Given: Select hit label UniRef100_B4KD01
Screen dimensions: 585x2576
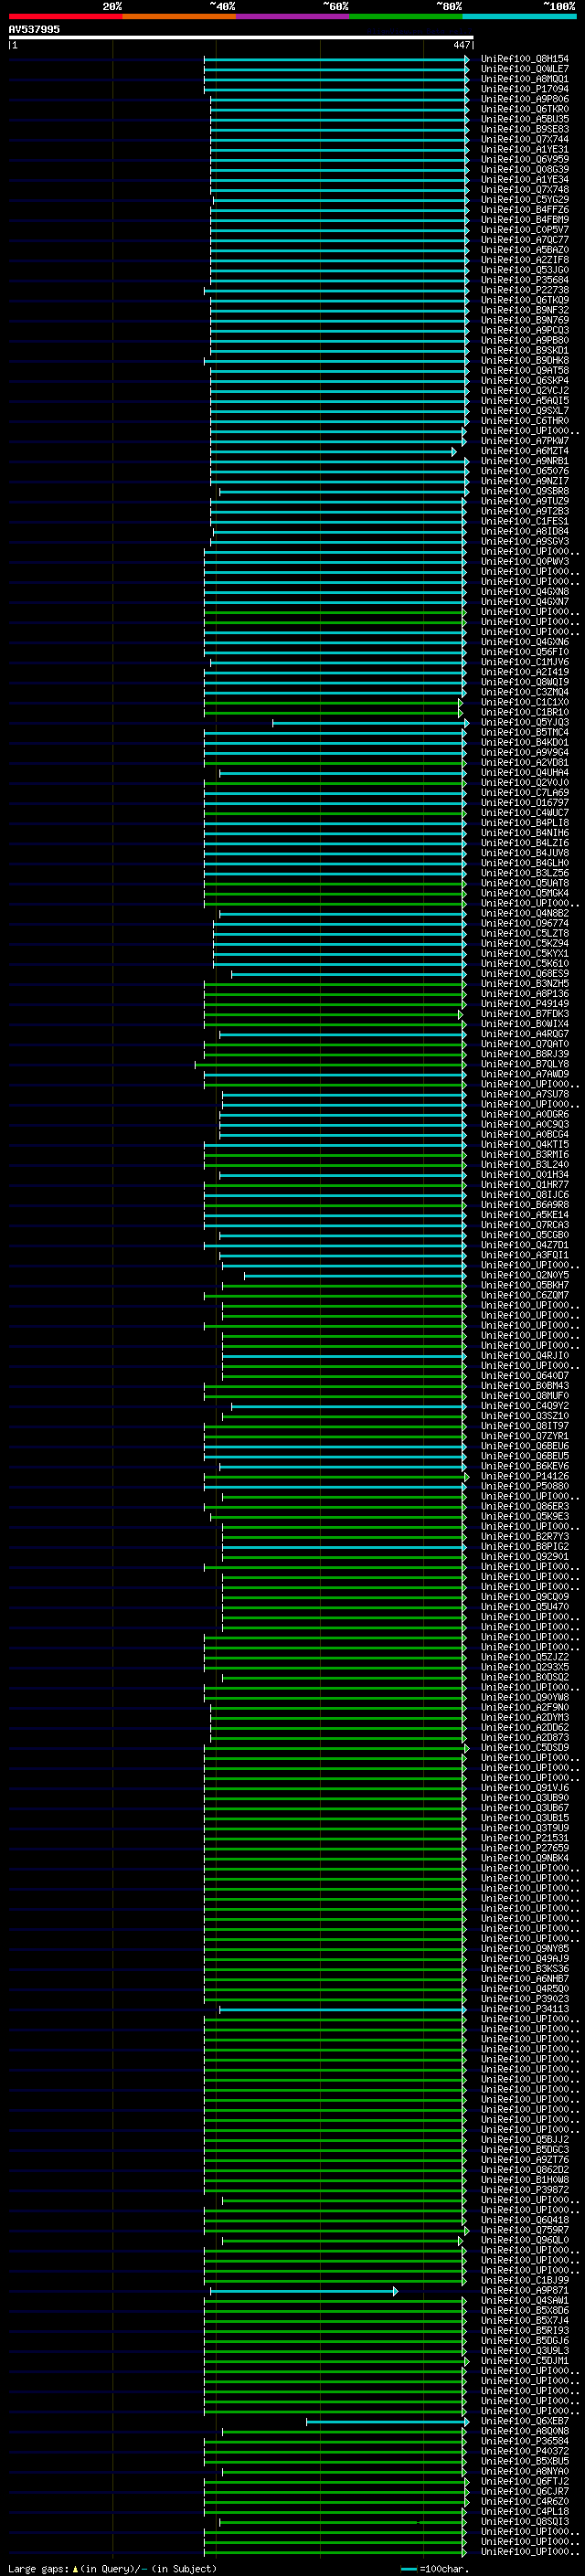Looking at the screenshot, I should tap(525, 743).
